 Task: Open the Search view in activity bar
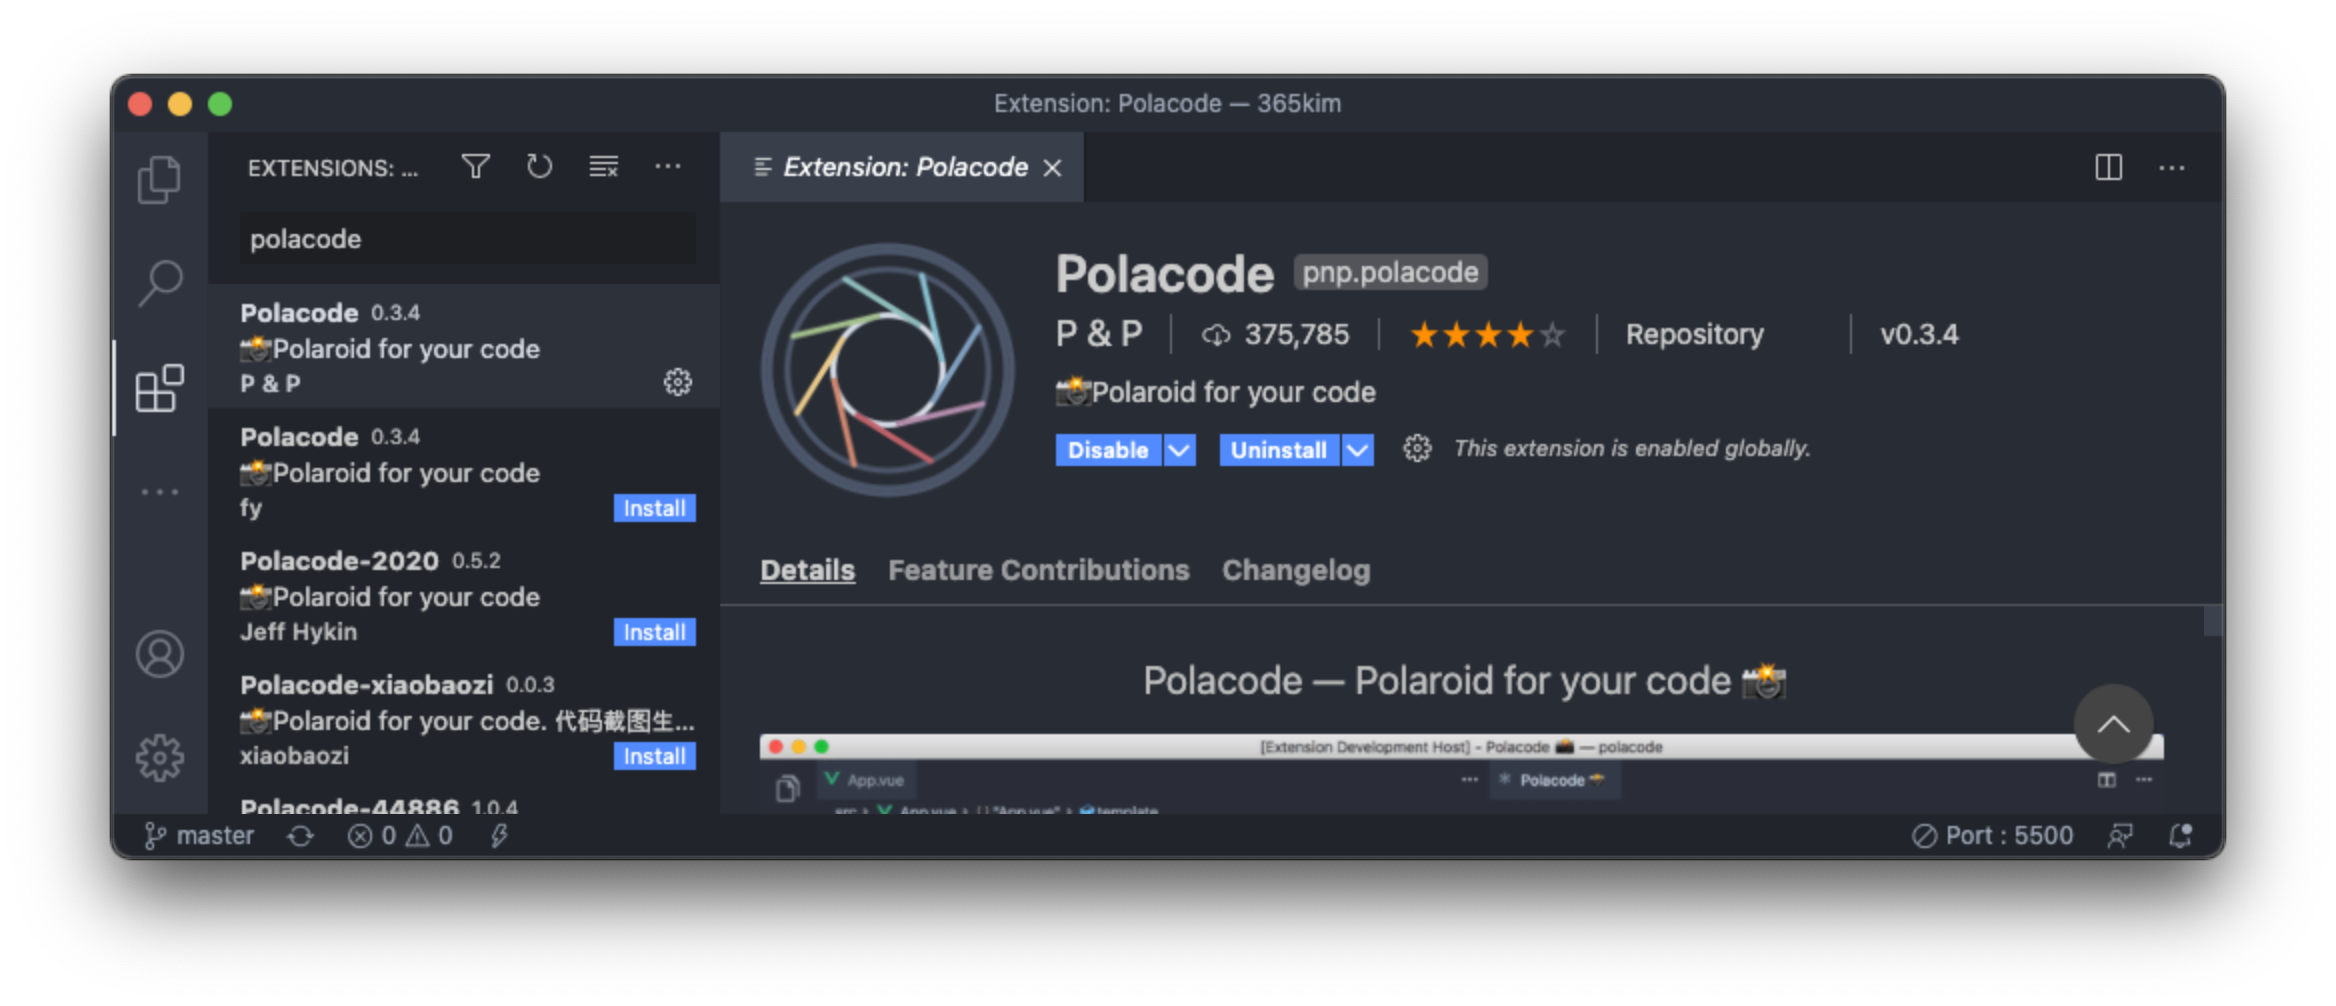pos(159,283)
